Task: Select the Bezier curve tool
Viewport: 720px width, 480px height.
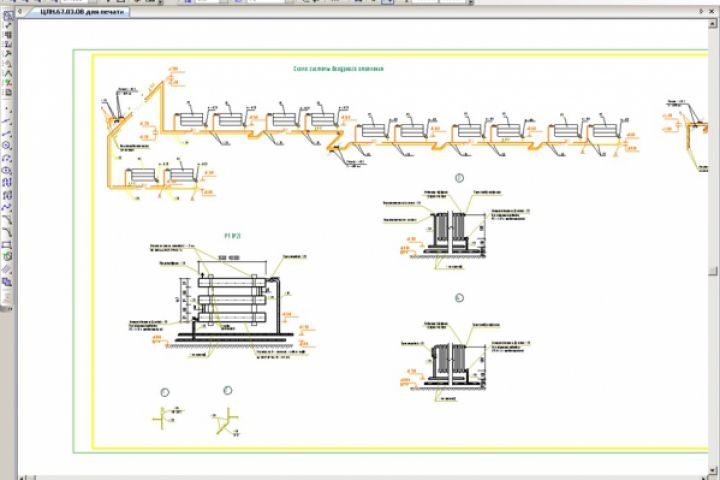Action: (7, 208)
